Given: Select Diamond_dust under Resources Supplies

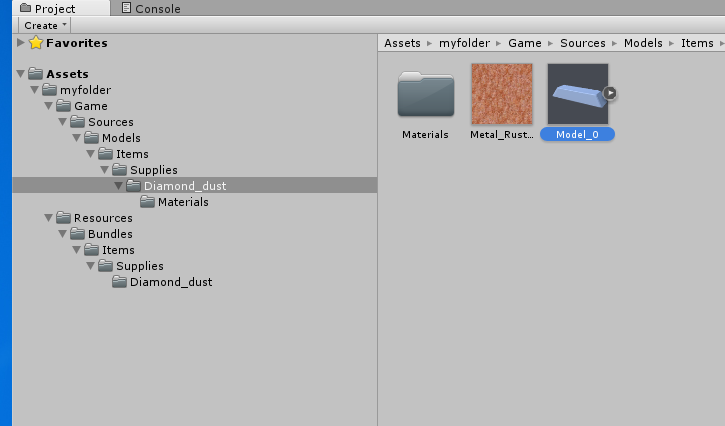Looking at the screenshot, I should point(170,282).
